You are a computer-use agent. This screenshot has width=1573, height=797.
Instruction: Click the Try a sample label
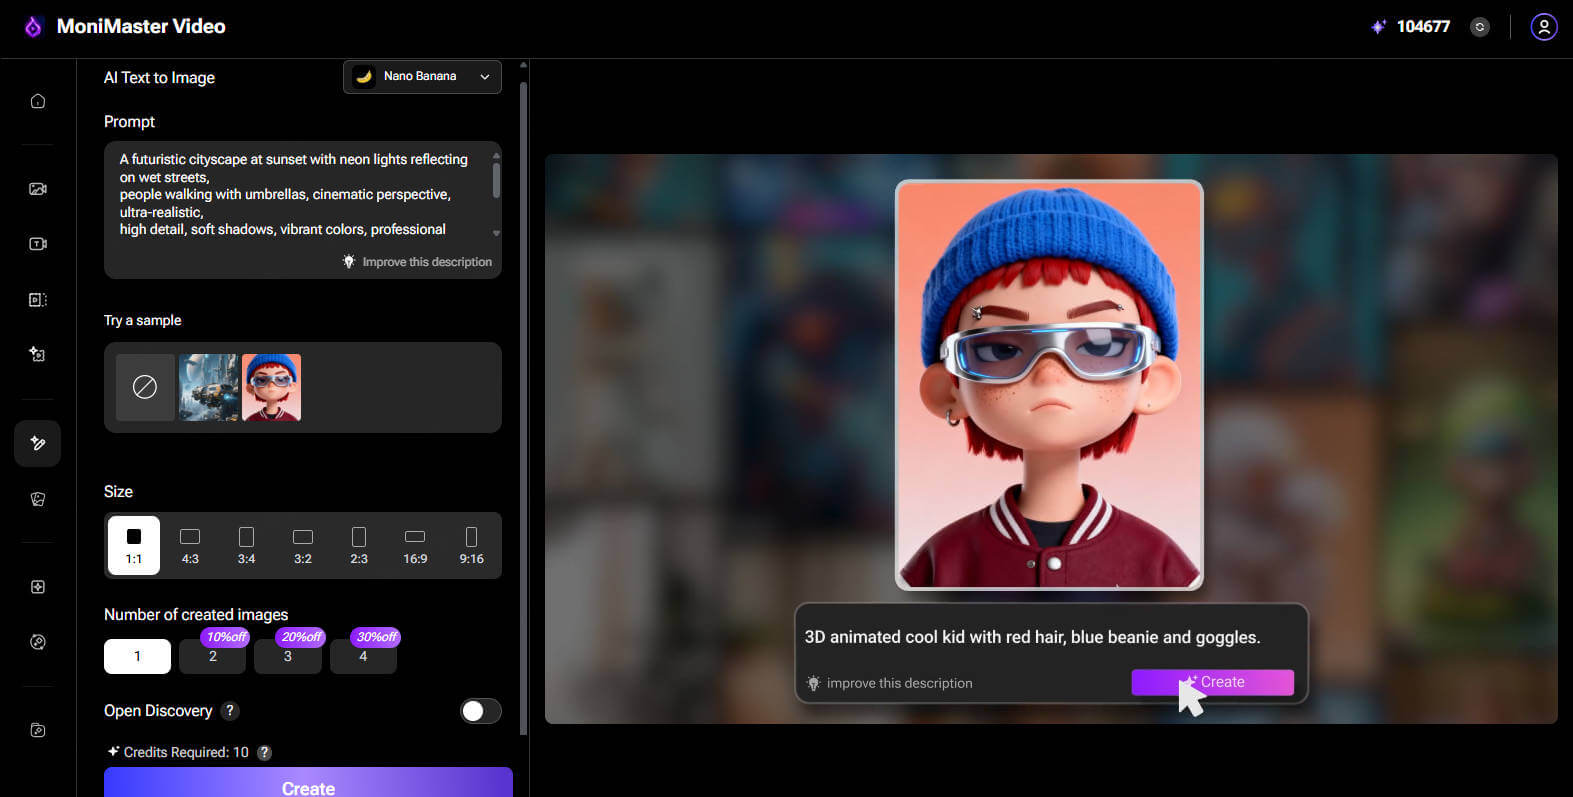tap(143, 321)
